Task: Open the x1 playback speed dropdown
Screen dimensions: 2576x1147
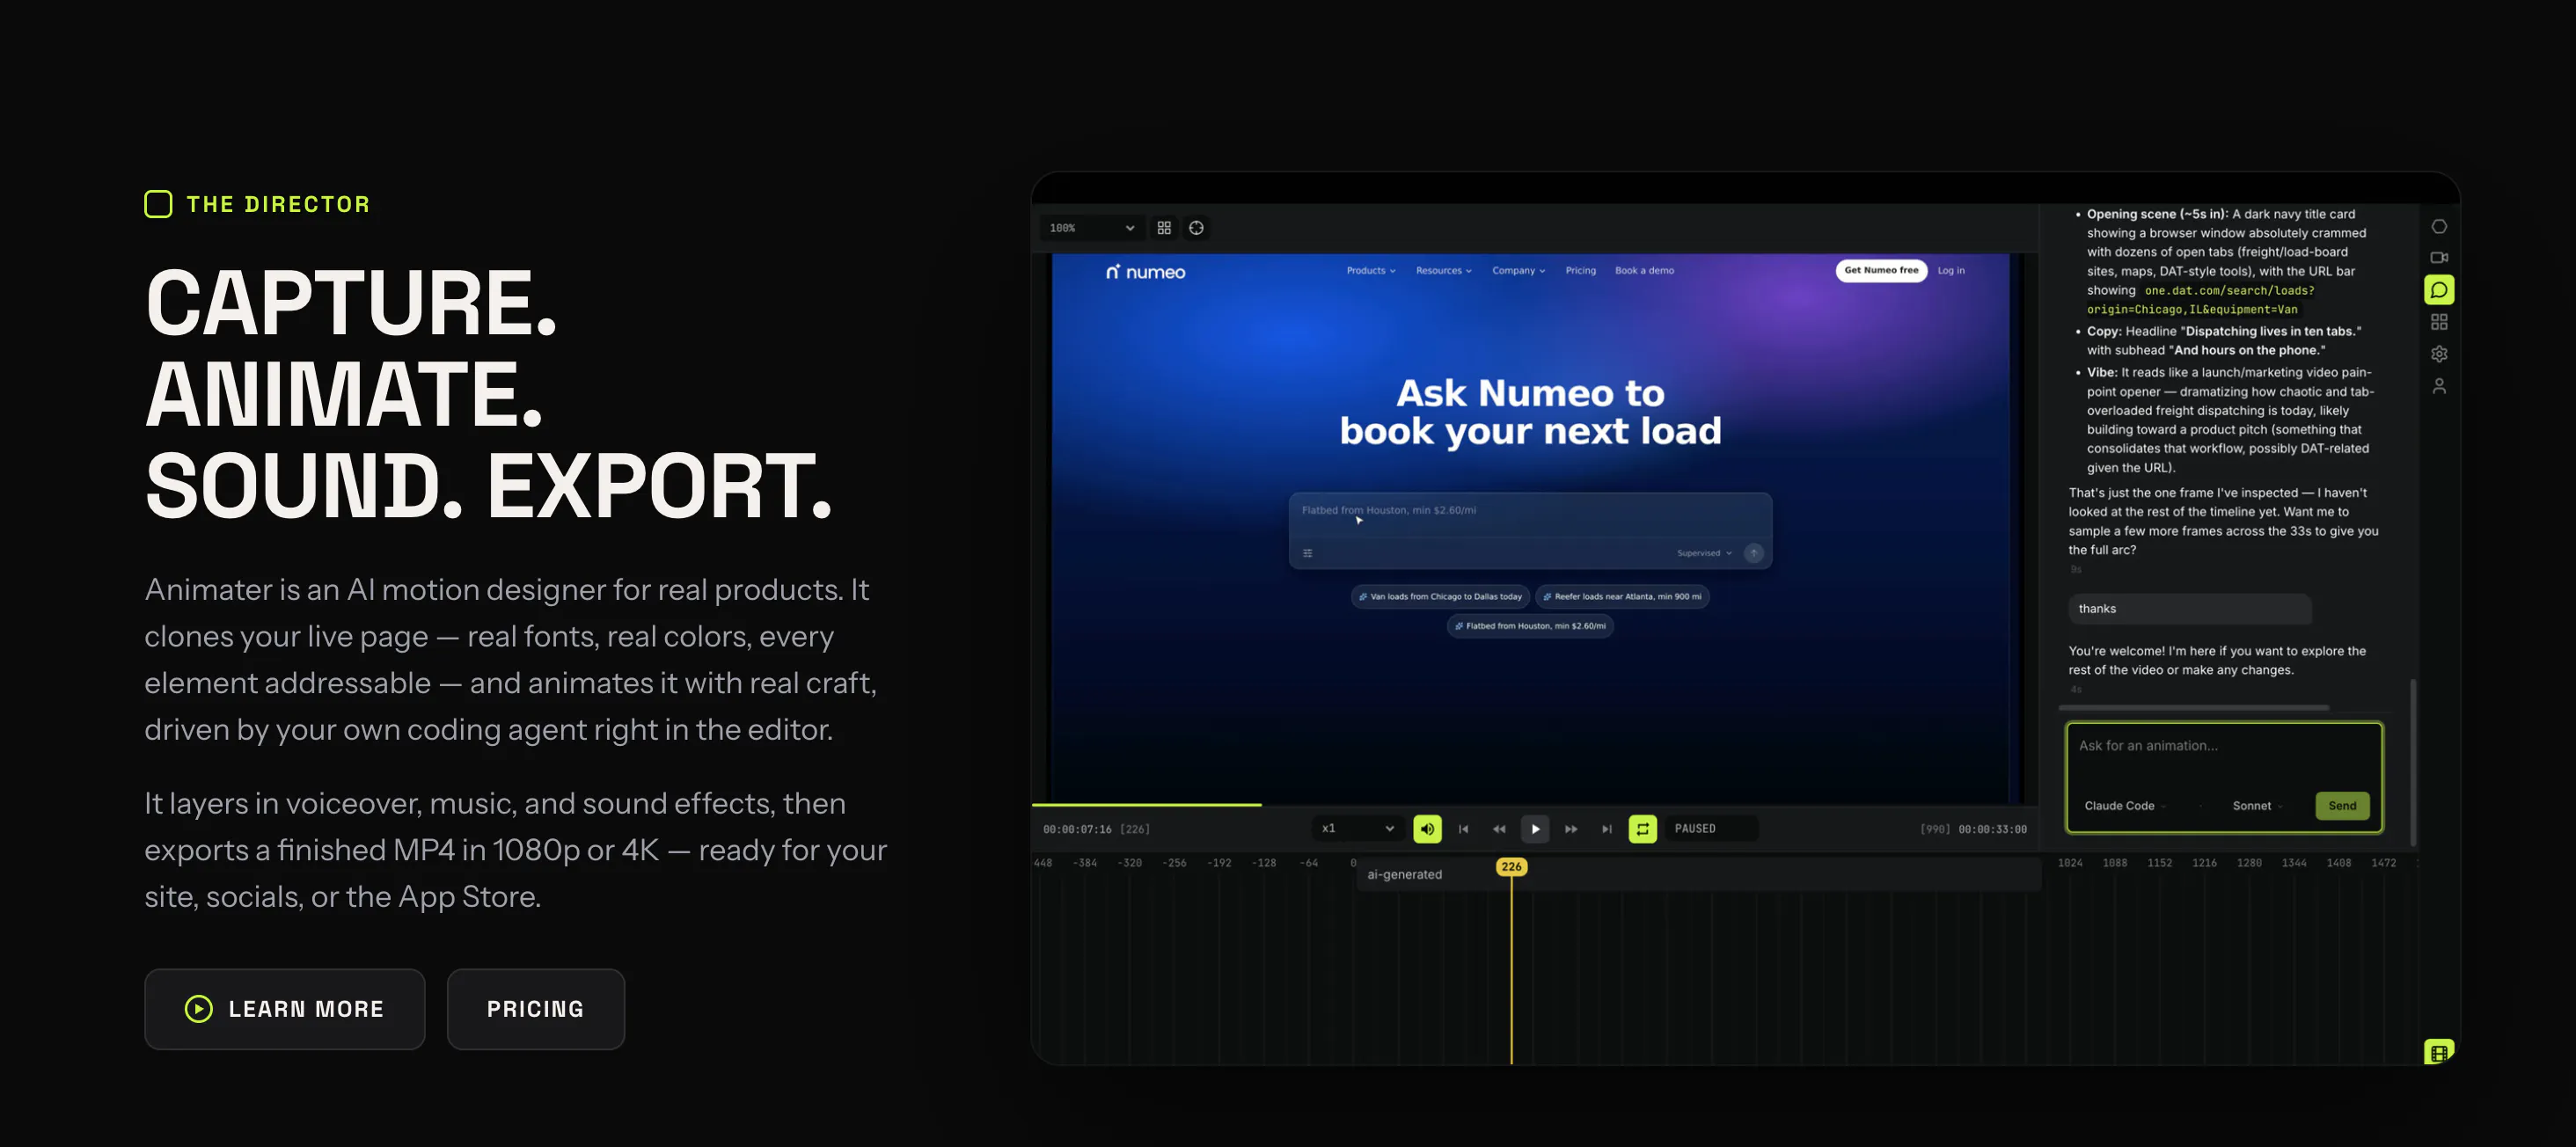Action: pos(1357,828)
